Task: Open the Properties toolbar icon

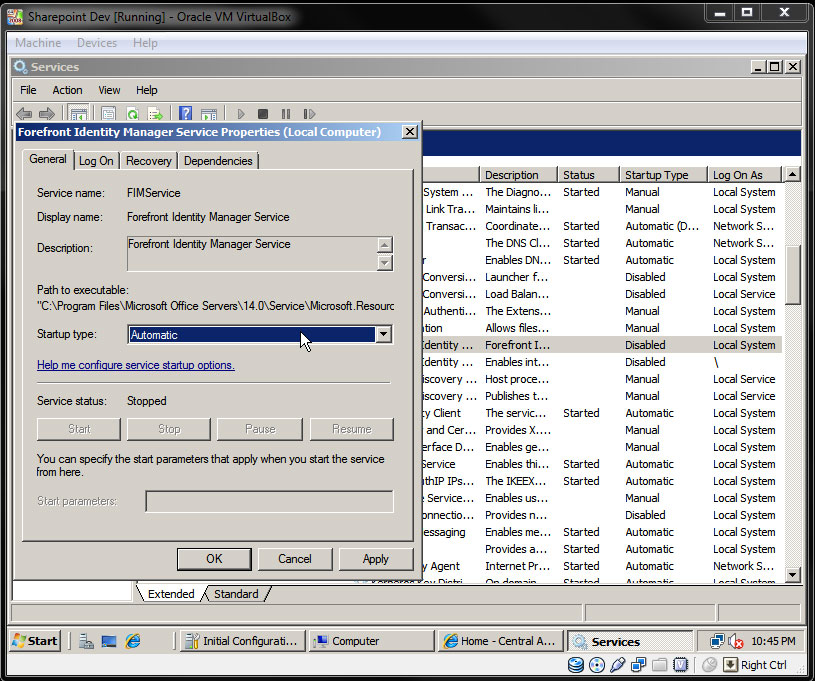Action: 108,113
